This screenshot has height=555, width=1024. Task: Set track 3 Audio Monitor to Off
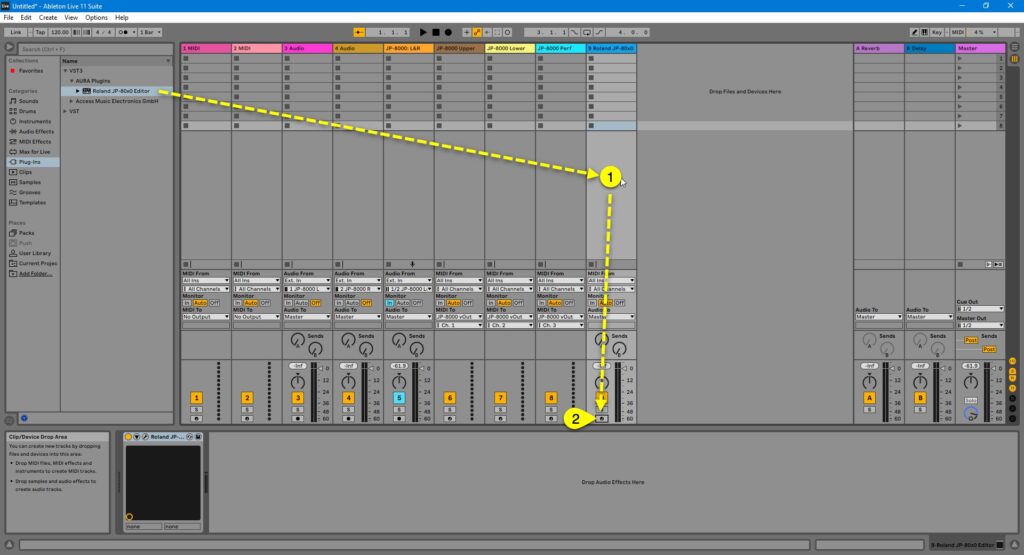(x=315, y=303)
